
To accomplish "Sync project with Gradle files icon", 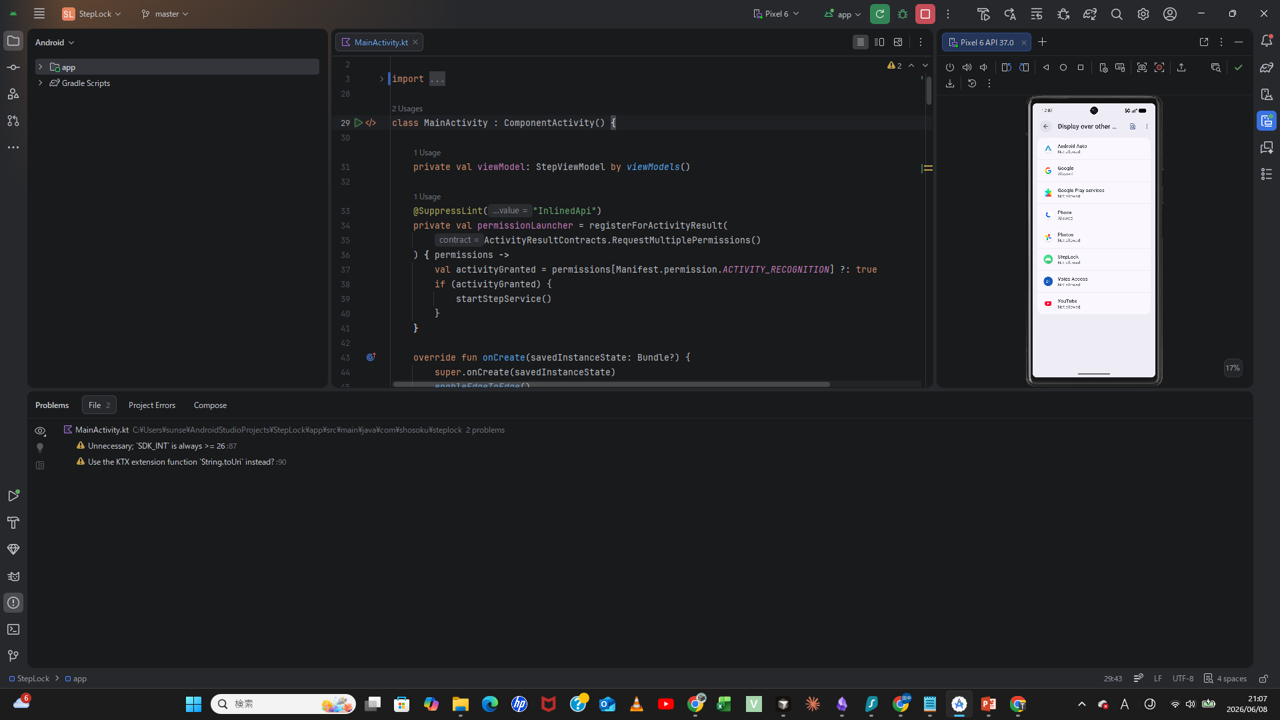I will (1090, 14).
